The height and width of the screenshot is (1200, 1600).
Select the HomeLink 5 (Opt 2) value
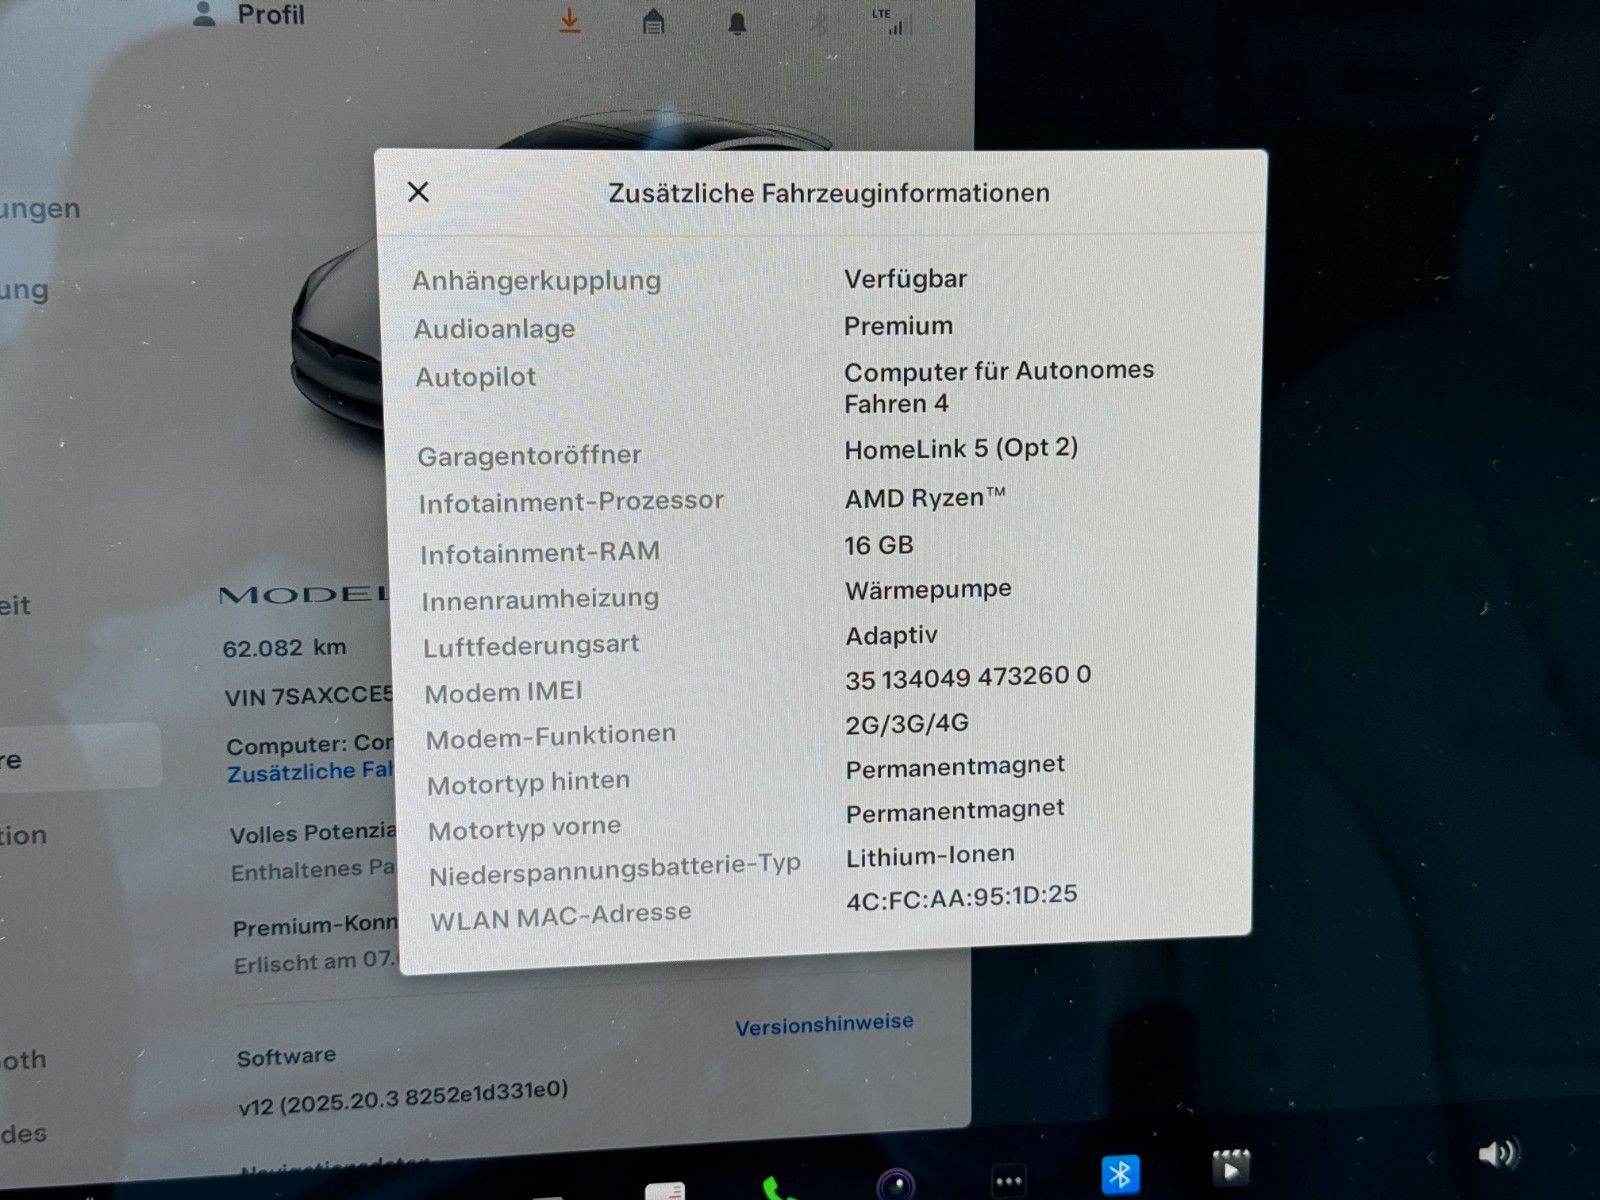pos(961,448)
